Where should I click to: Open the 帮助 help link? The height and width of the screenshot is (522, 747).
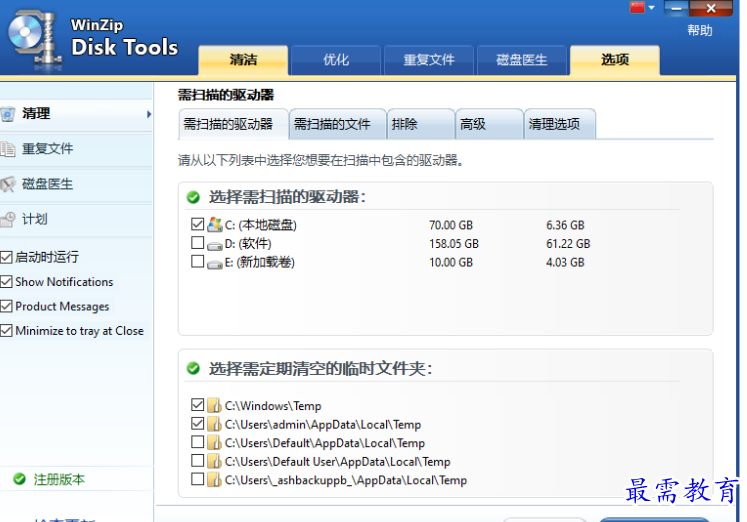tap(699, 30)
